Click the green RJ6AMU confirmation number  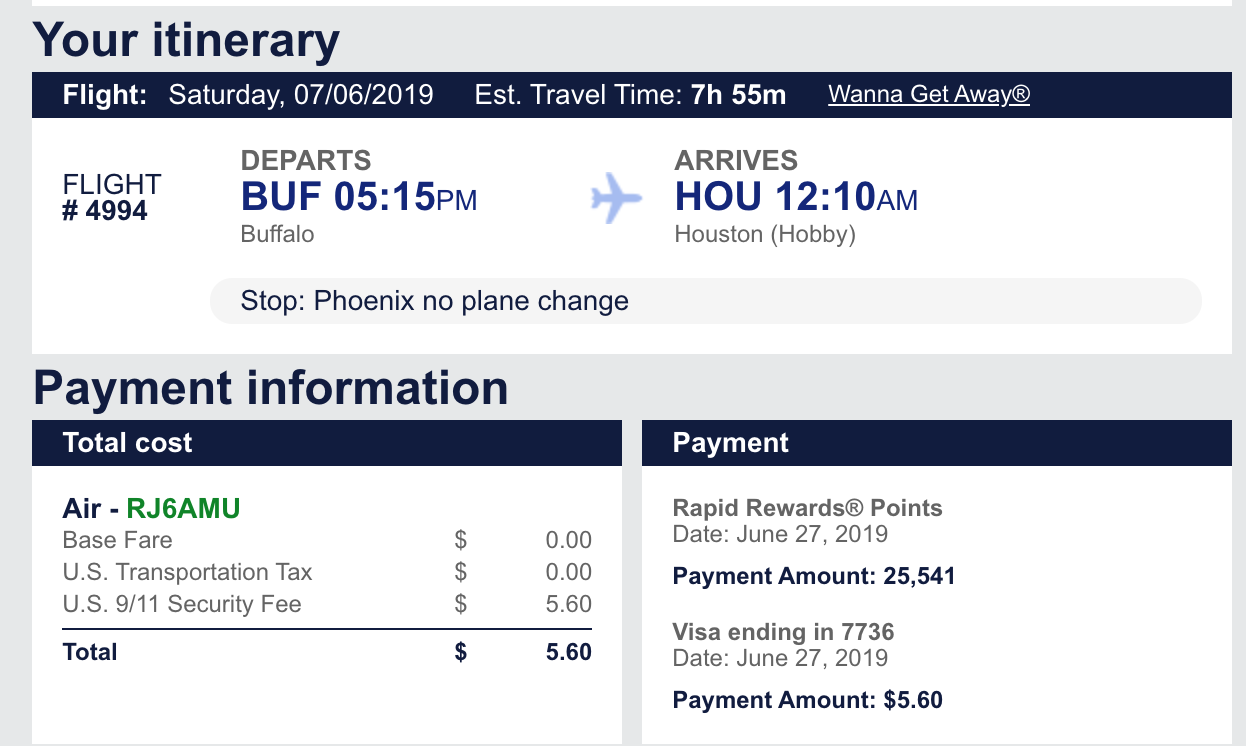[183, 508]
